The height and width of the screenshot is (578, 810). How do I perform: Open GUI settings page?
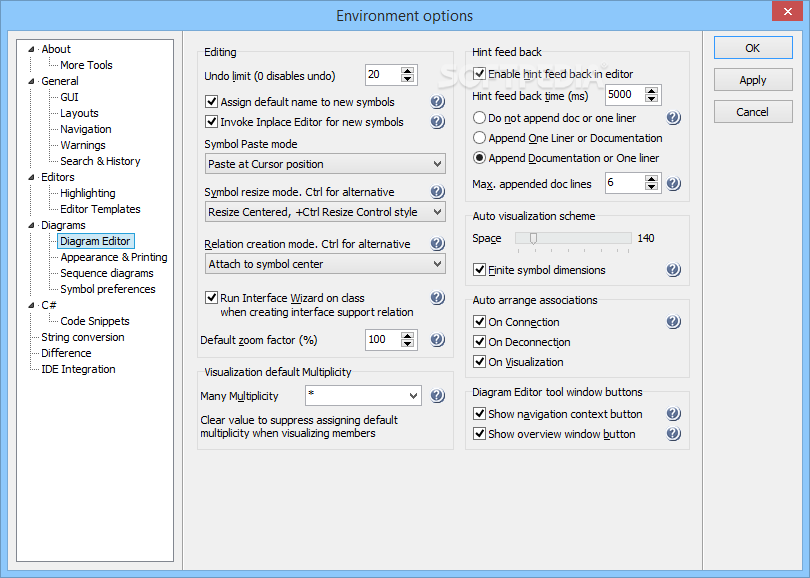[69, 97]
